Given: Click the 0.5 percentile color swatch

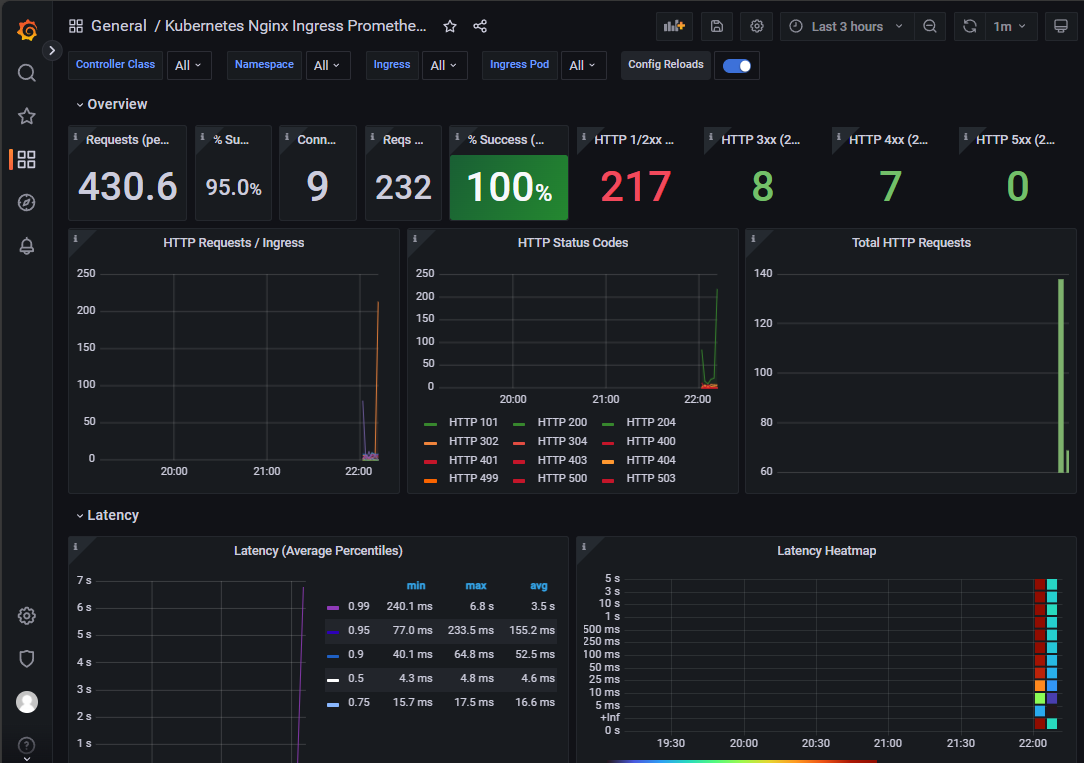Looking at the screenshot, I should tap(333, 680).
